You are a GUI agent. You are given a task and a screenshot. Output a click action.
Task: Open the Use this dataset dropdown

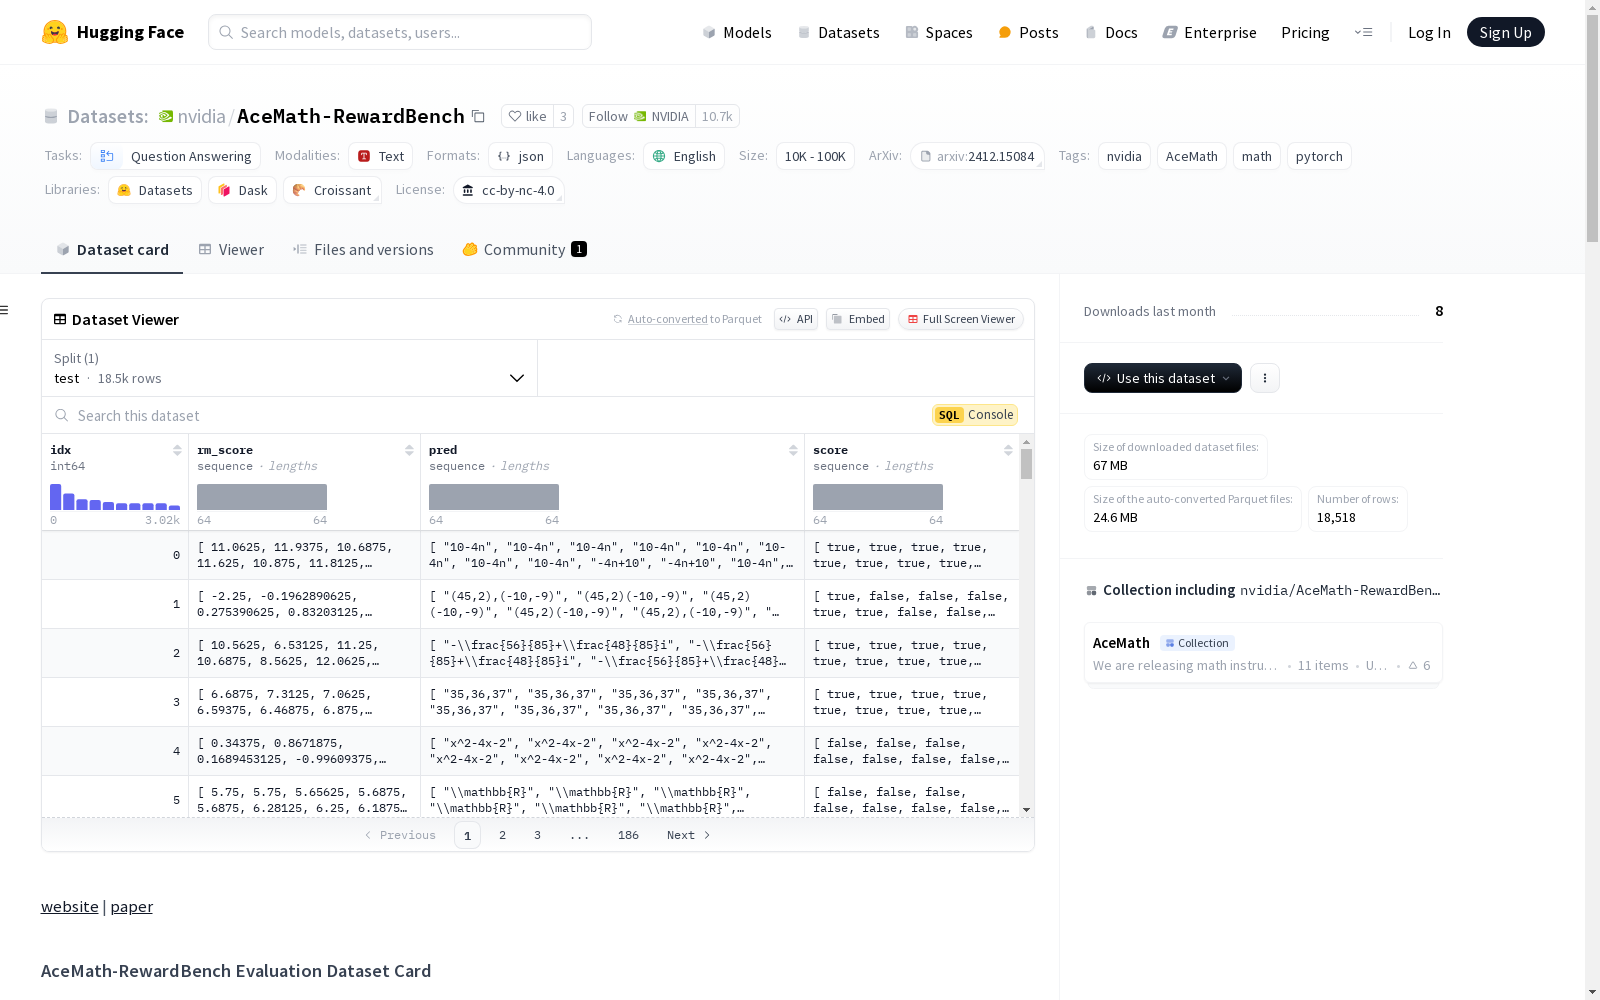1163,378
